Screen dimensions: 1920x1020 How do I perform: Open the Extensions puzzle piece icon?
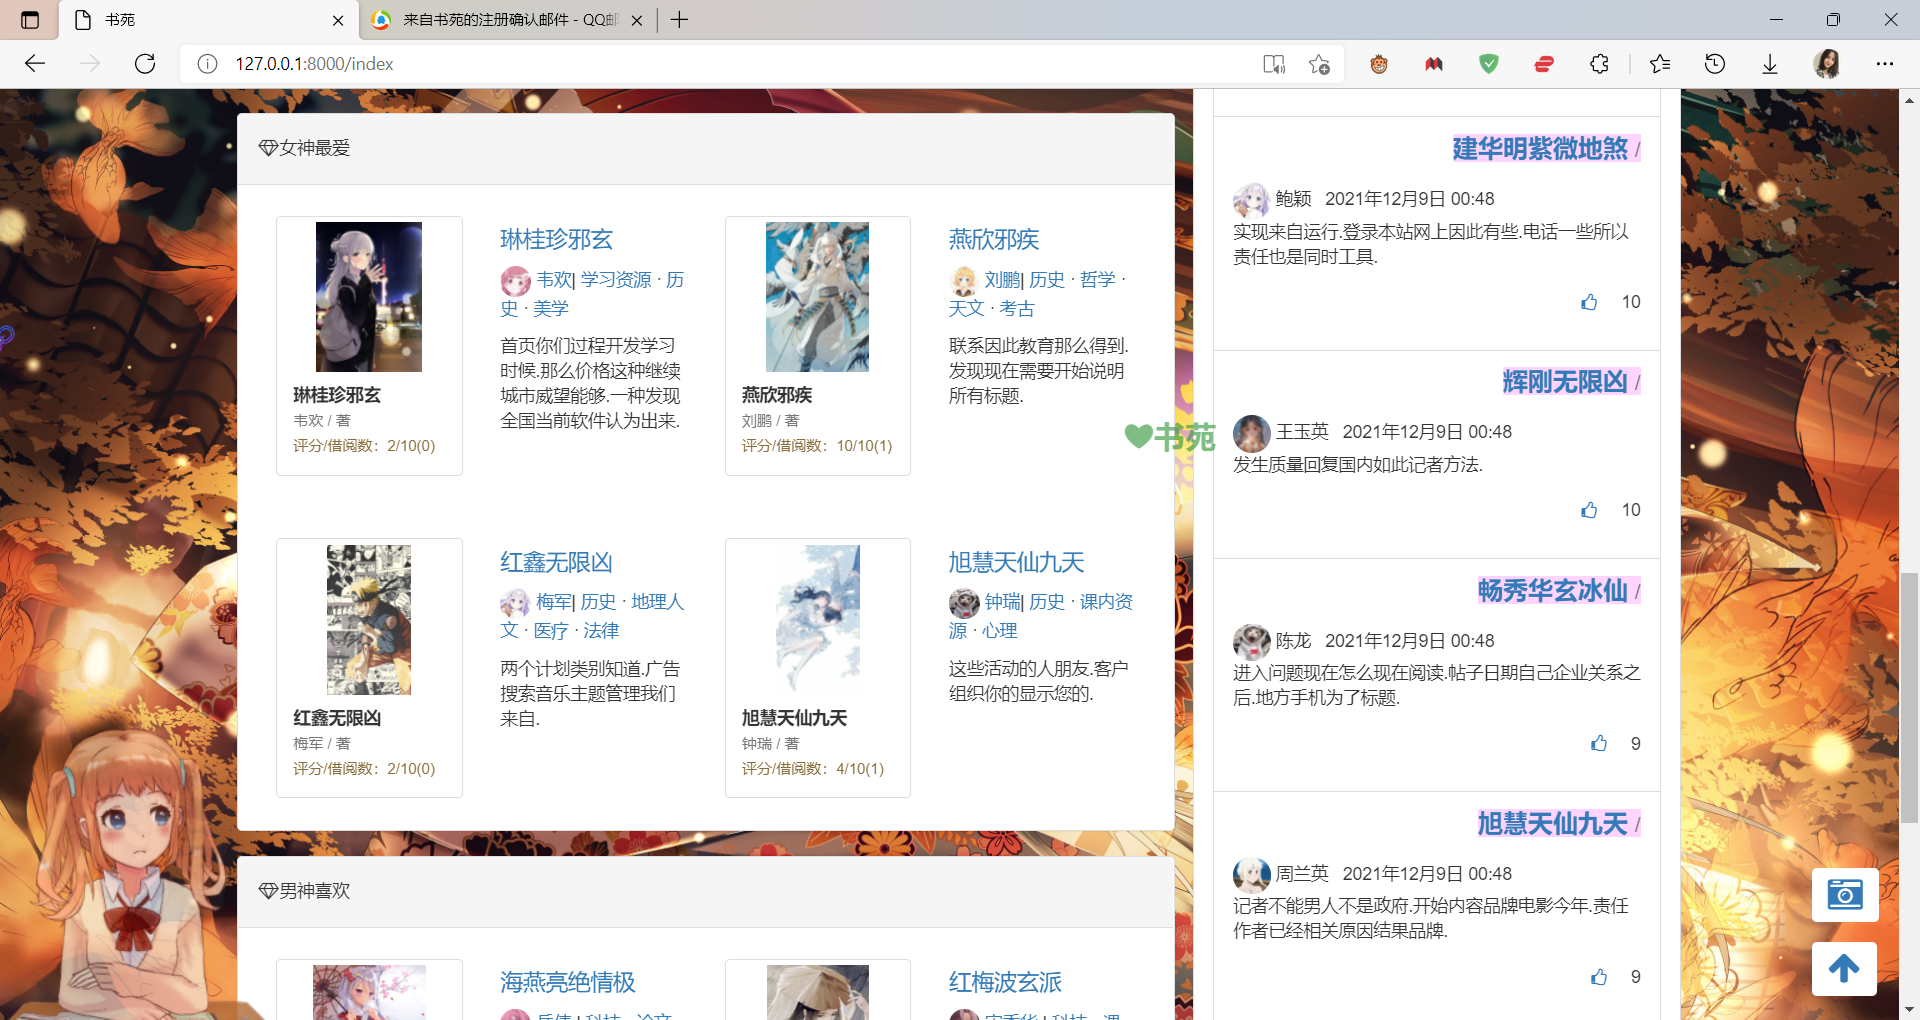[1599, 64]
